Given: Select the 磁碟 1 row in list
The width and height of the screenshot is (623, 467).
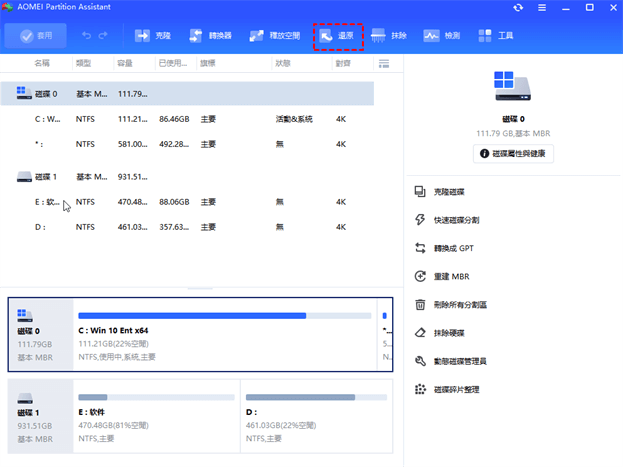Looking at the screenshot, I should click(x=187, y=177).
